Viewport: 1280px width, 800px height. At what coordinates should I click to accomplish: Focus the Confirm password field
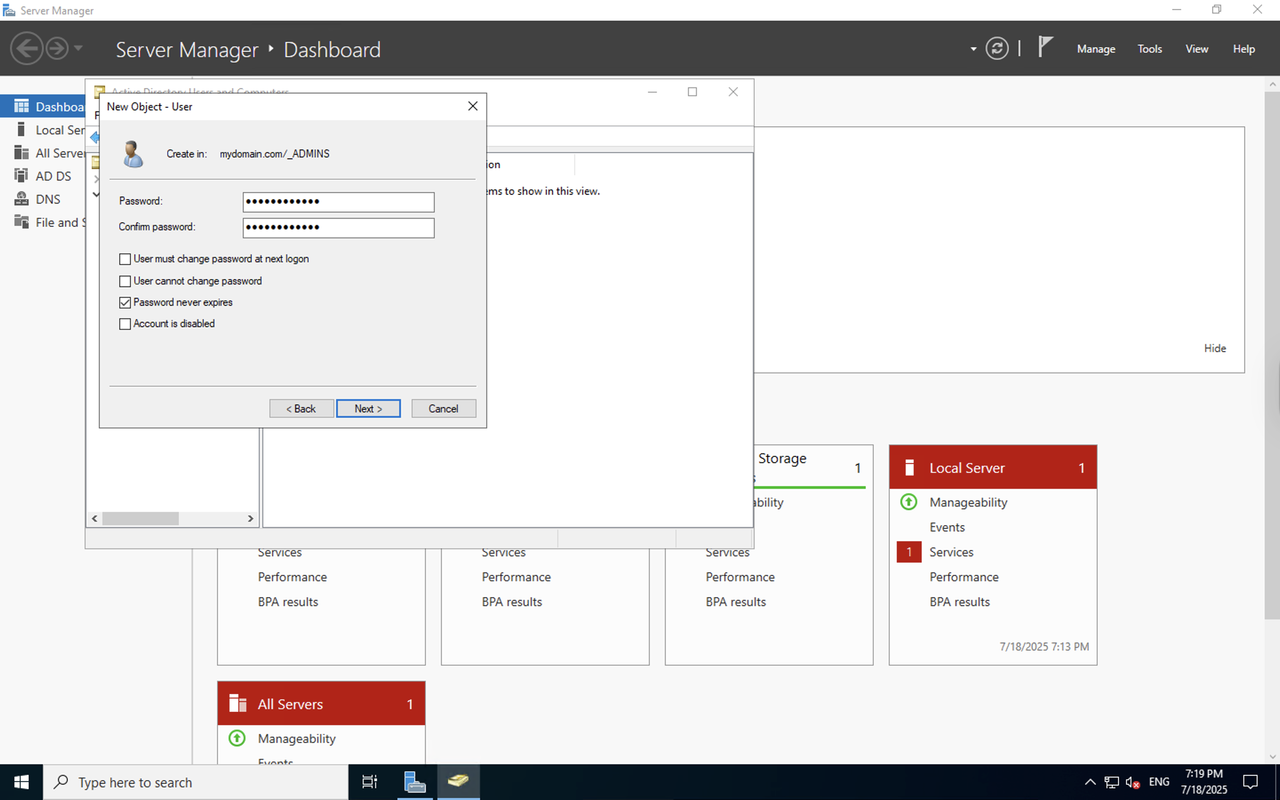click(x=338, y=228)
